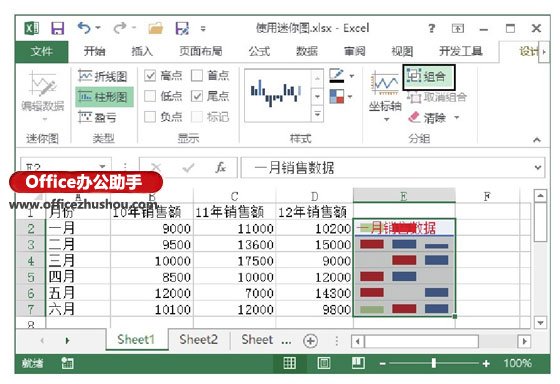The width and height of the screenshot is (560, 384).
Task: Switch to the View tab
Action: (402, 51)
